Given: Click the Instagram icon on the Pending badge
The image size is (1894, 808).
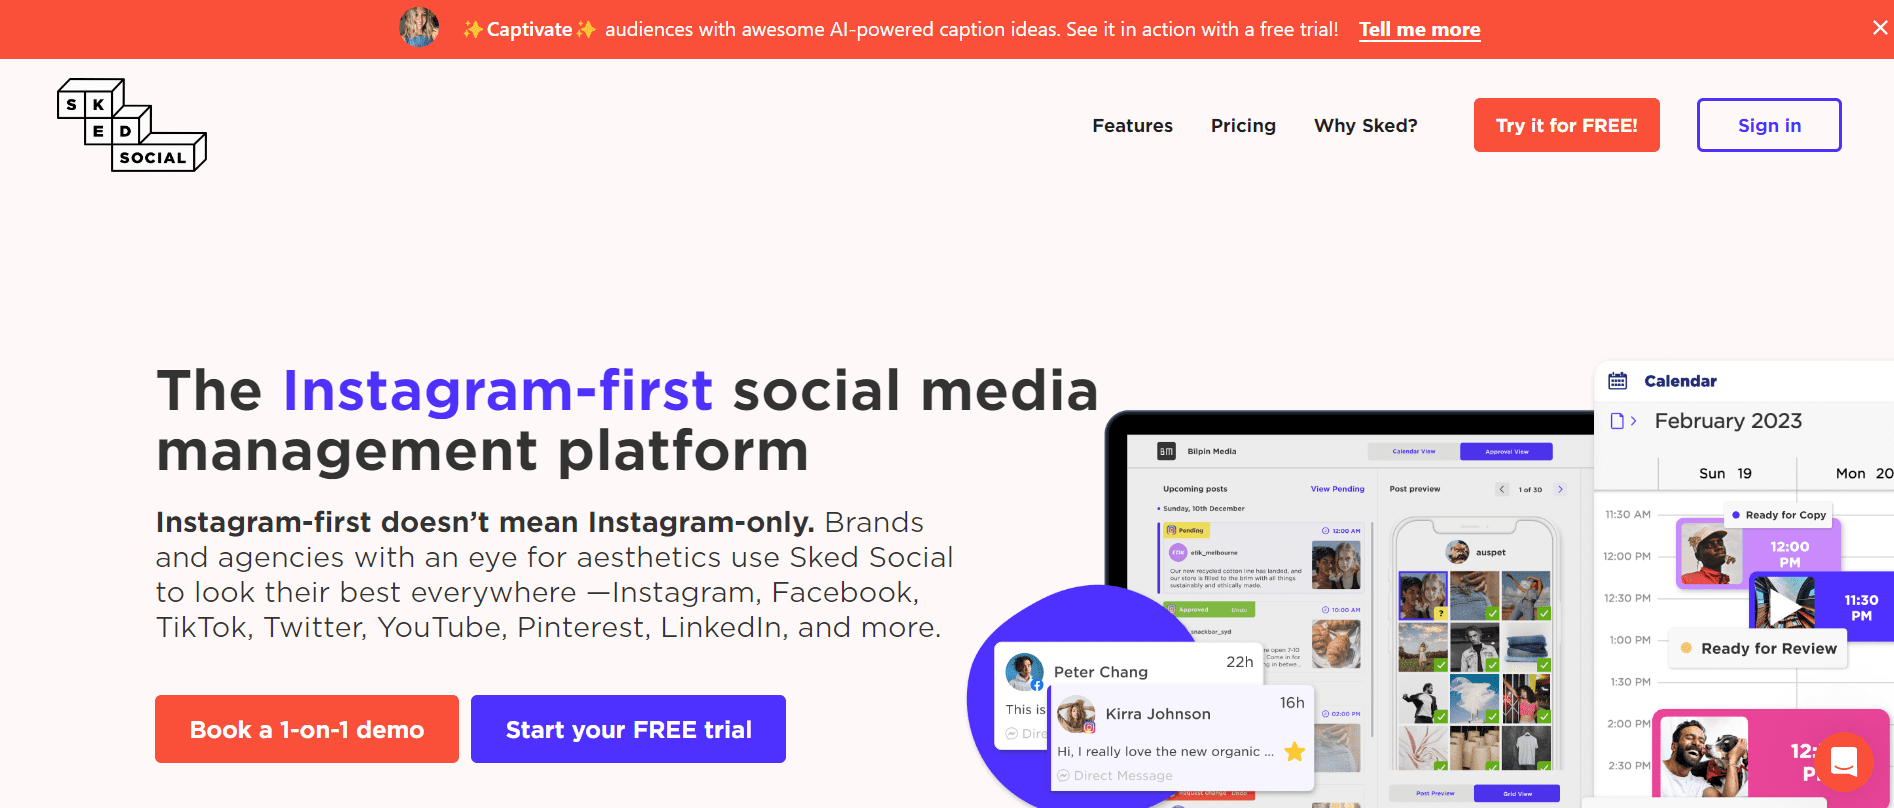Looking at the screenshot, I should 1172,530.
